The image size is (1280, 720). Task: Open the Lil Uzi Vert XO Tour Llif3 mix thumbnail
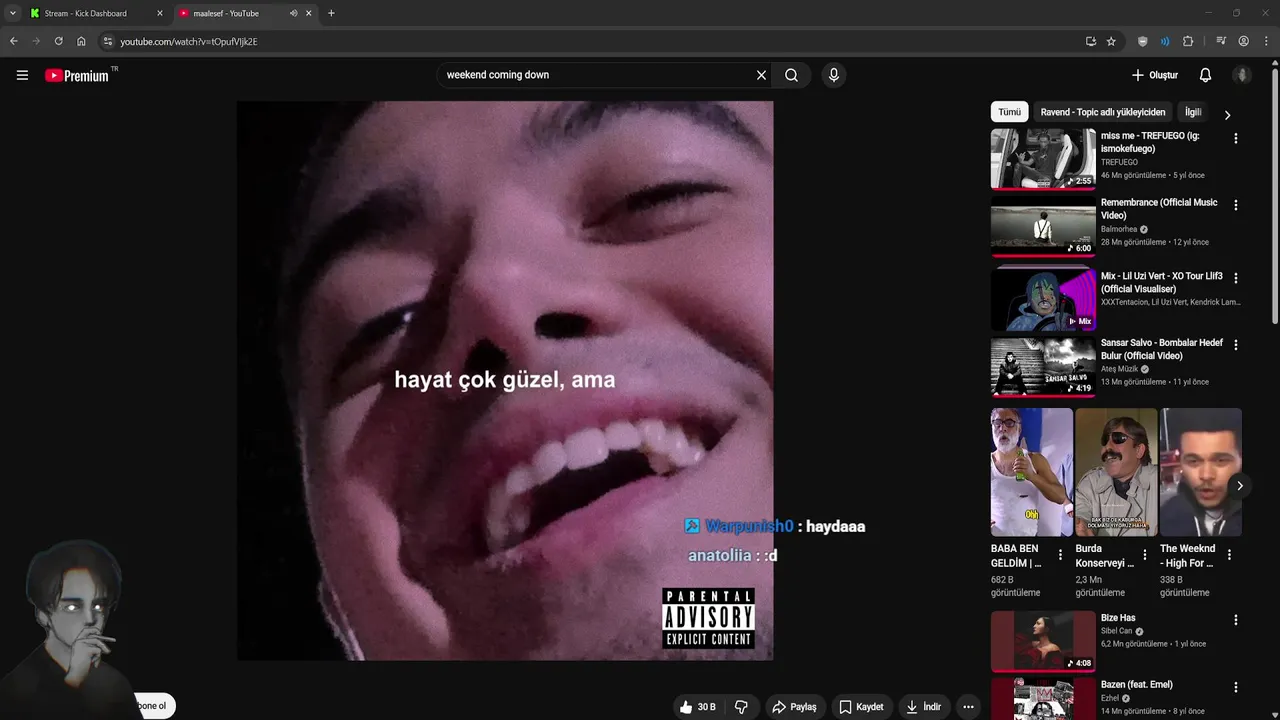pyautogui.click(x=1043, y=299)
